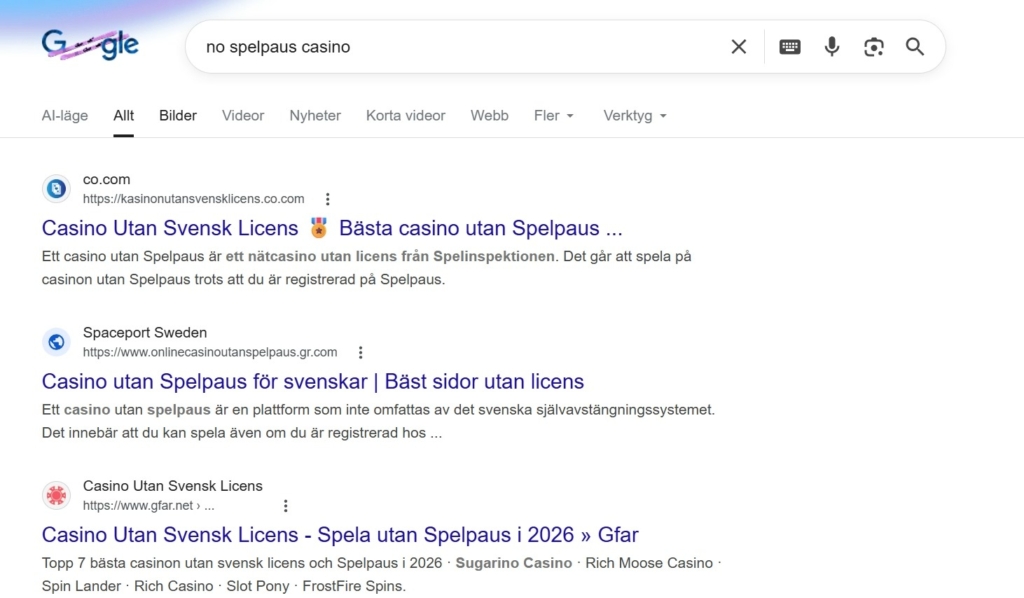
Task: Switch to the Bilder tab
Action: [x=178, y=116]
